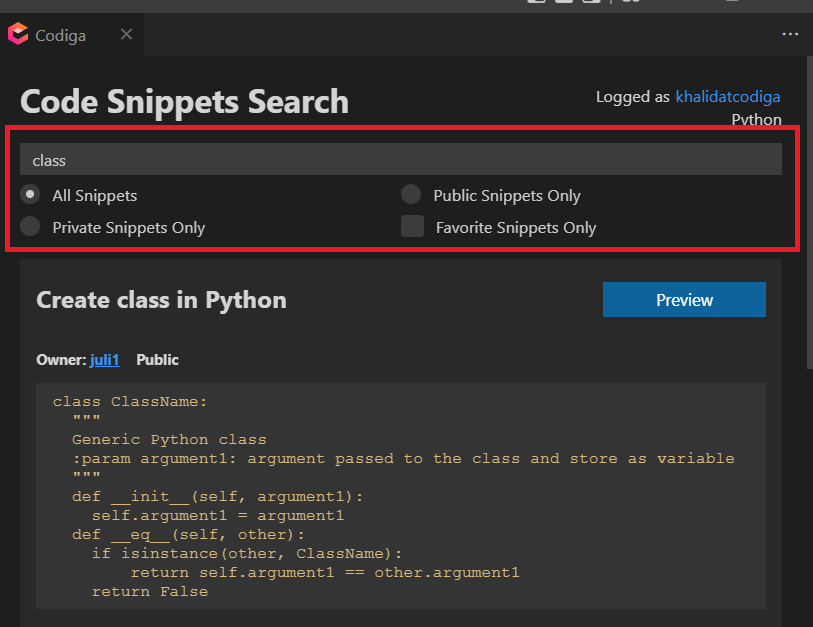Click the 'Public' visibility label
This screenshot has width=813, height=627.
click(x=157, y=360)
